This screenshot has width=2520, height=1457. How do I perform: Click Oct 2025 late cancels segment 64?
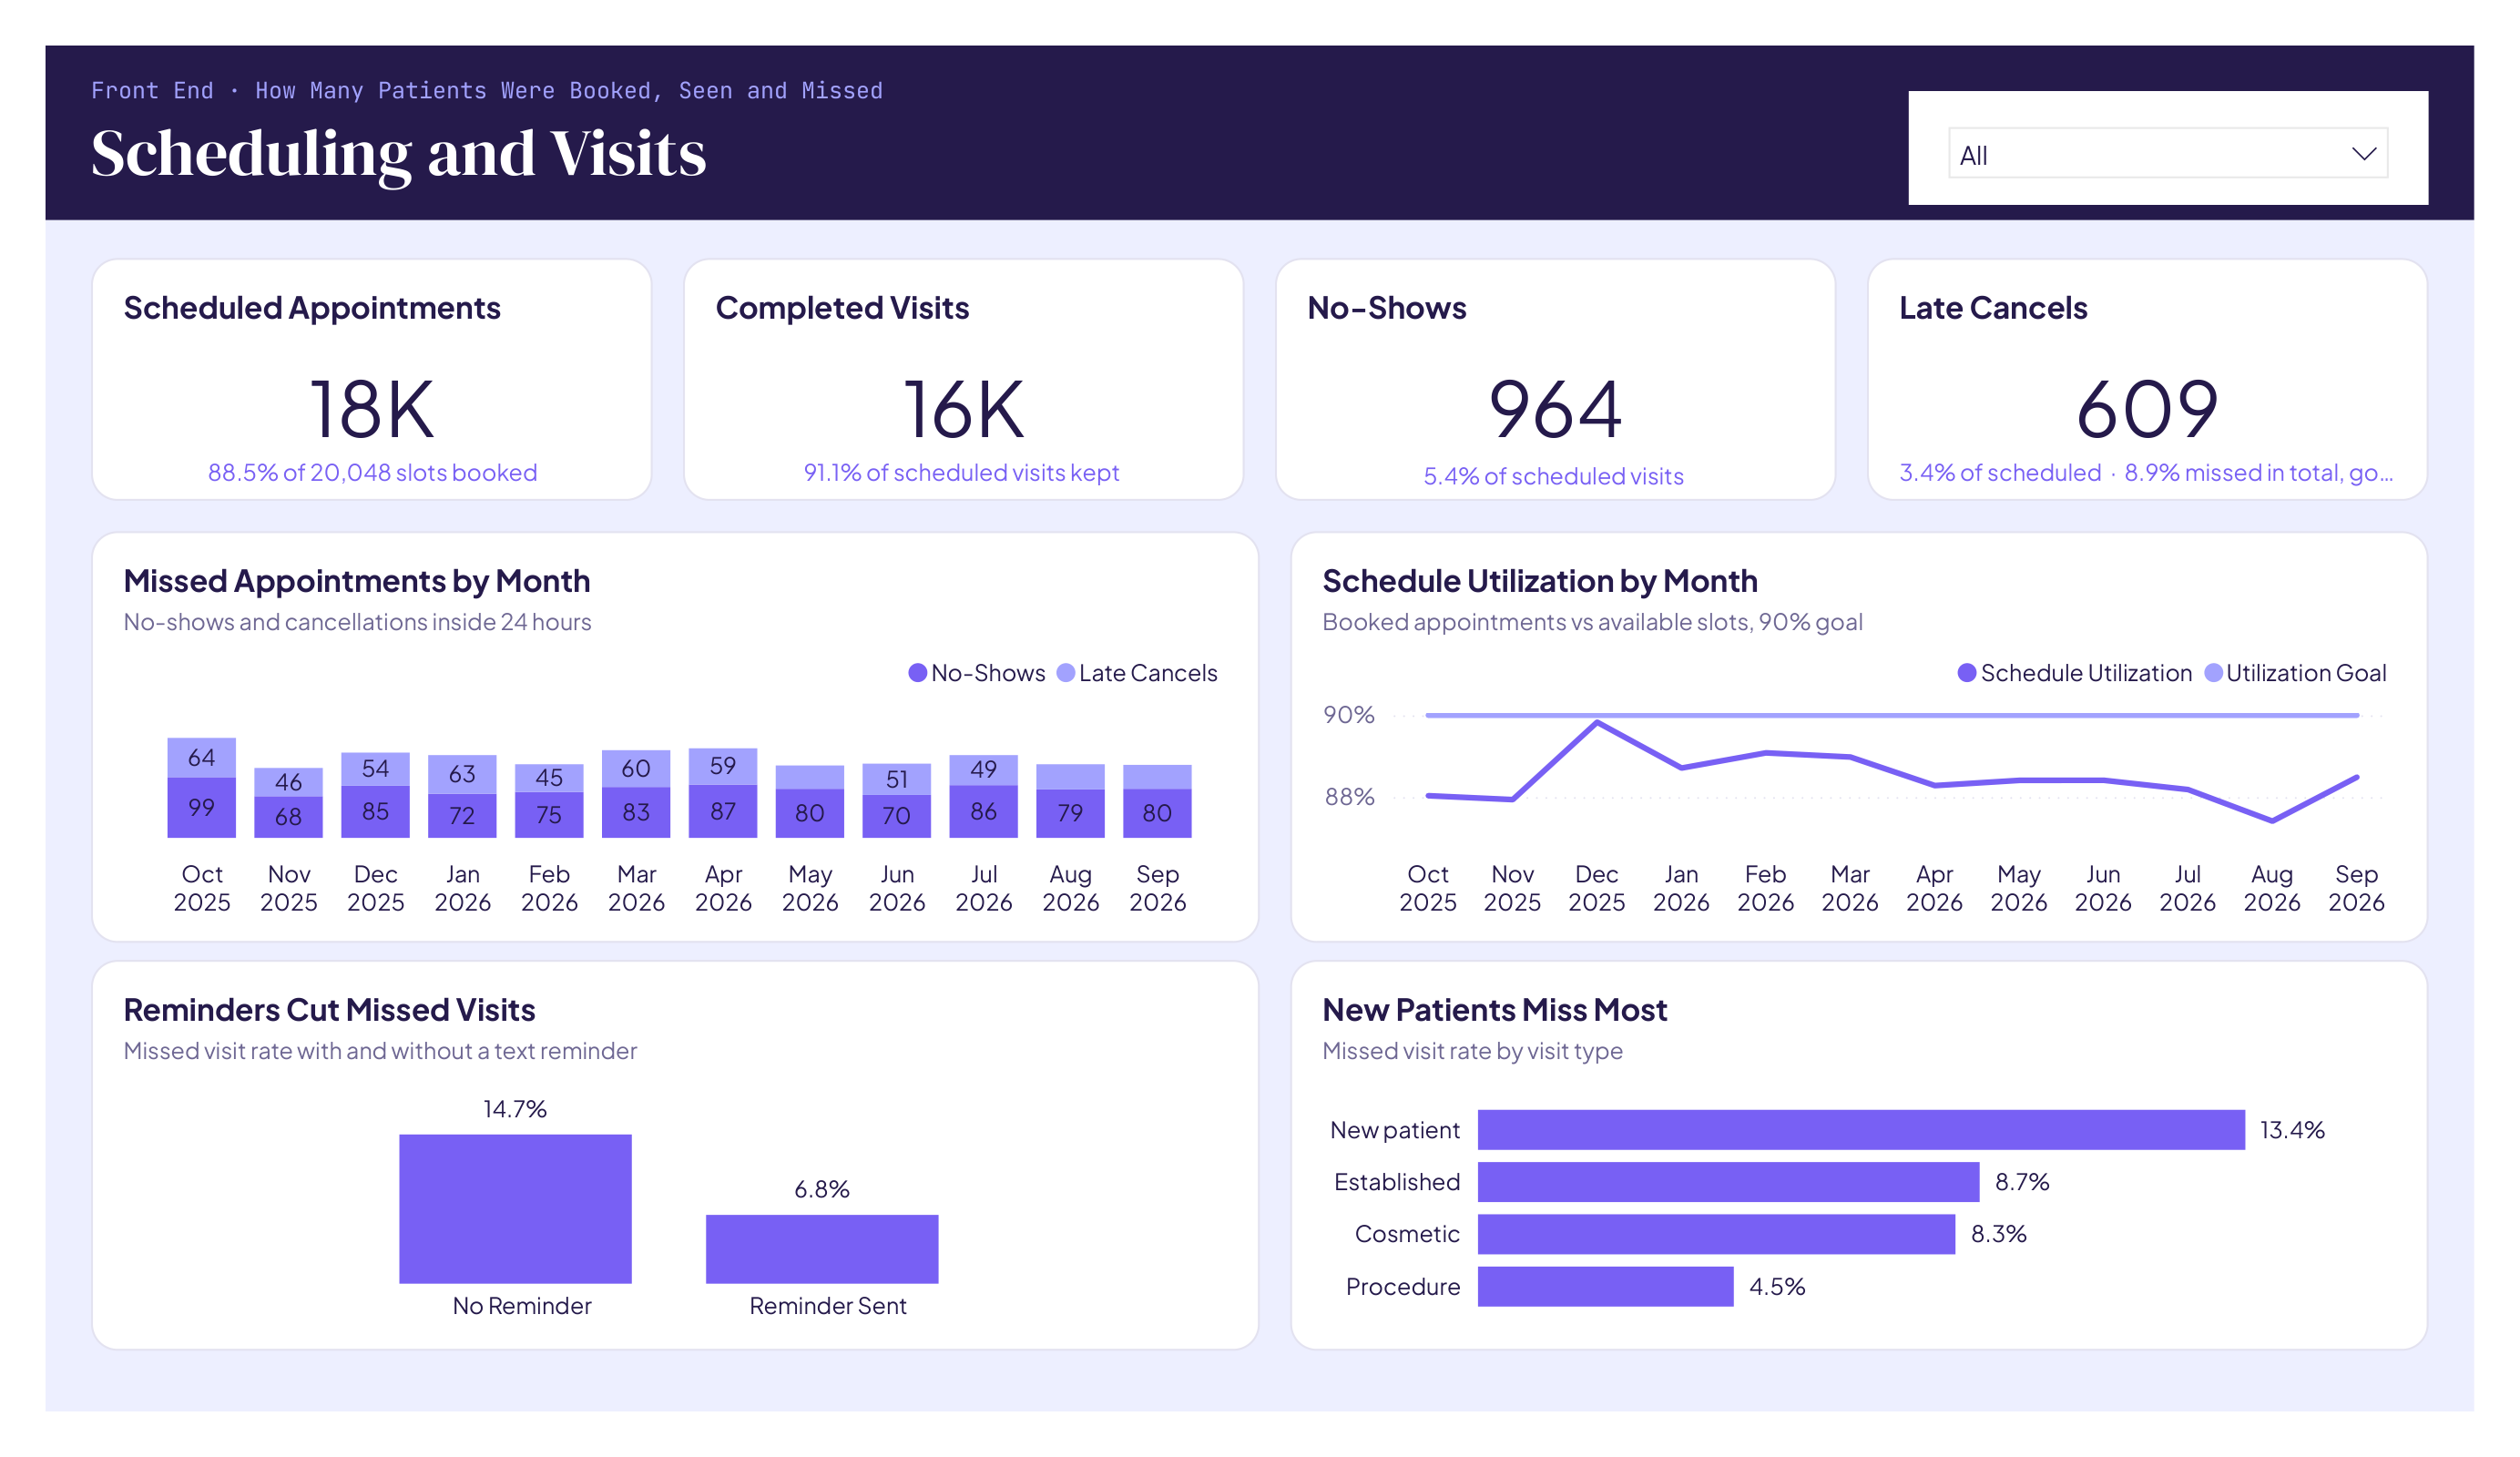point(201,758)
